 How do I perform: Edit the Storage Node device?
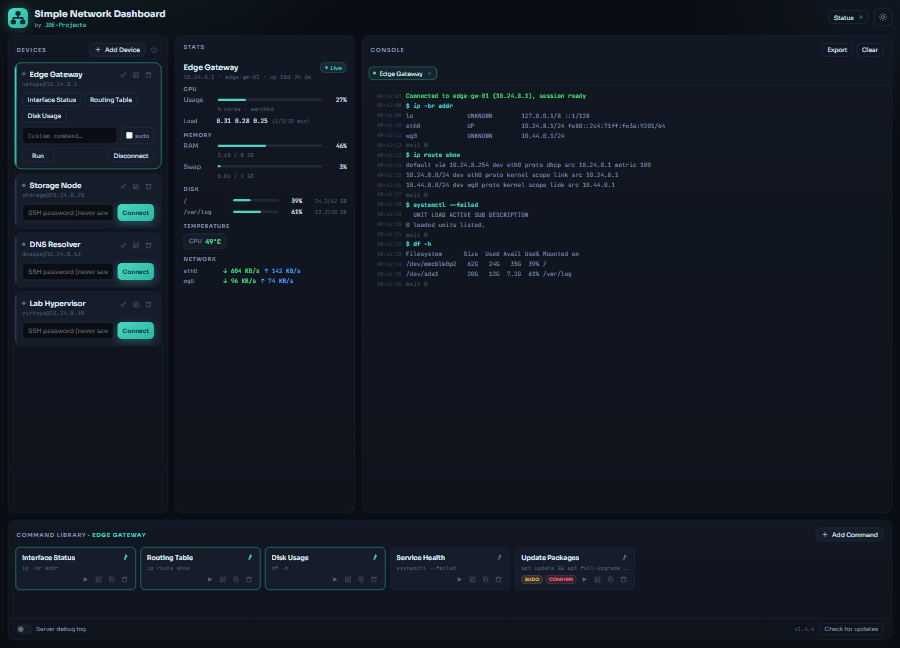[136, 187]
